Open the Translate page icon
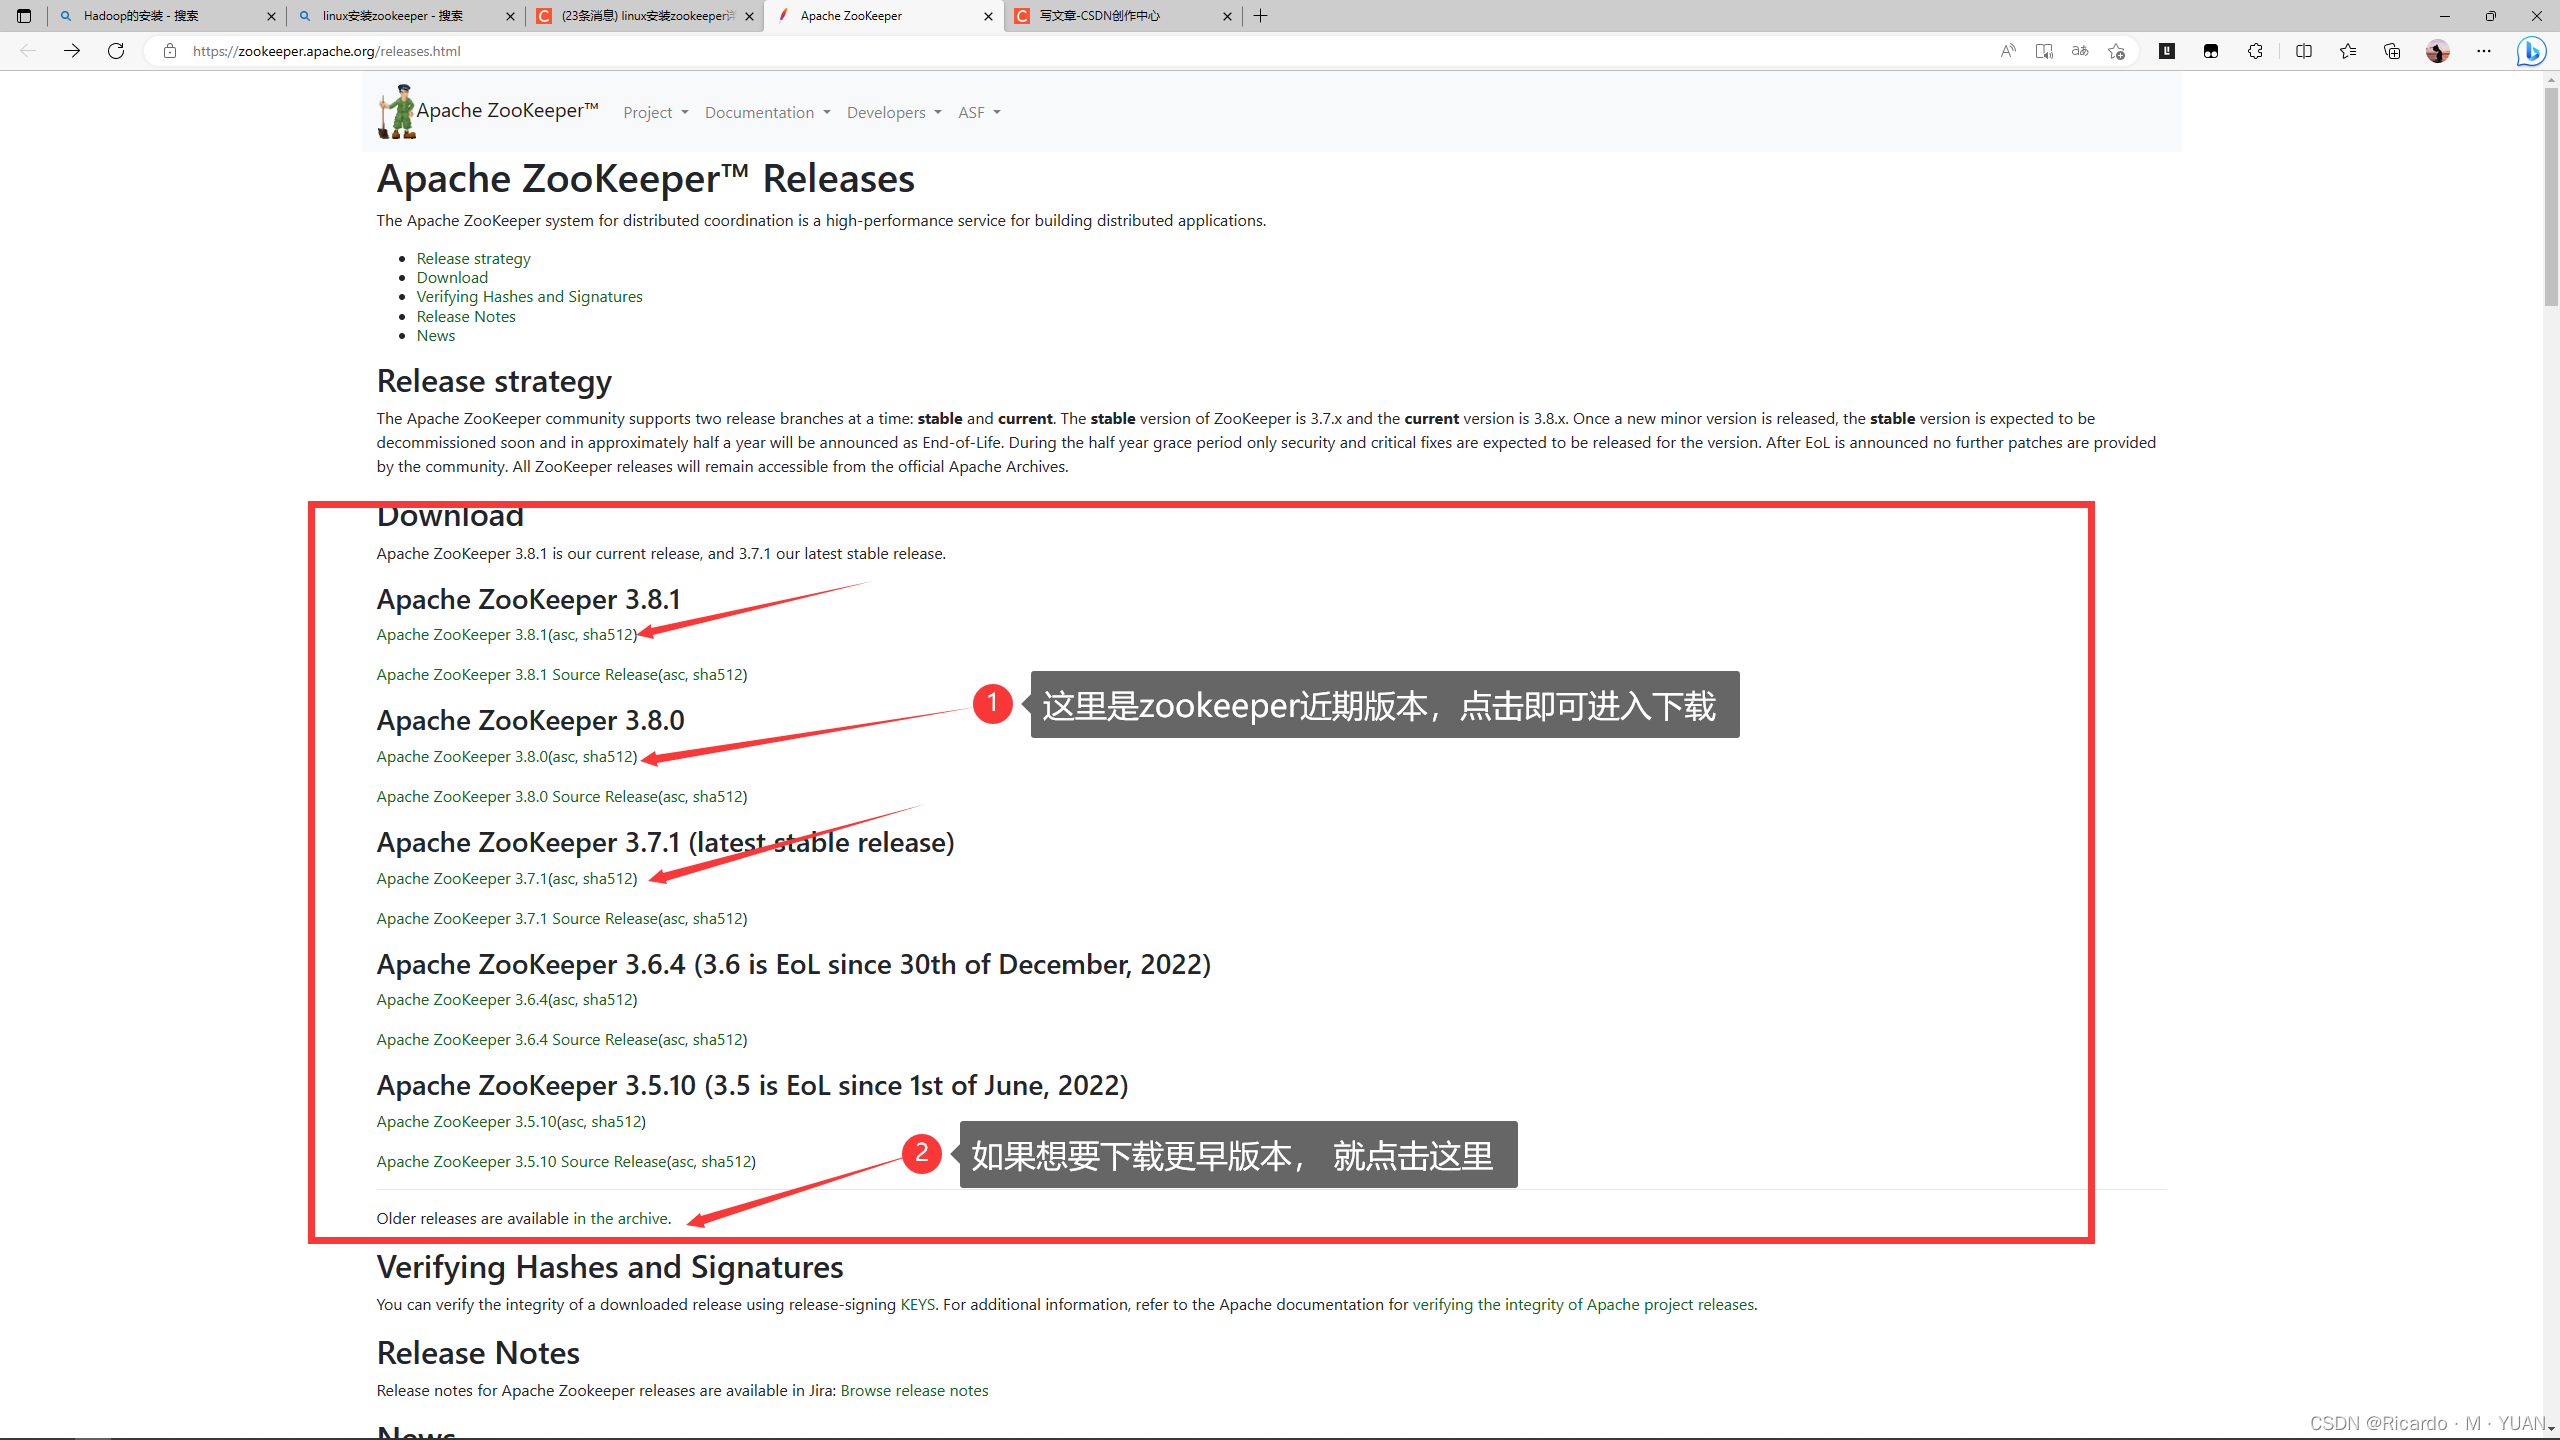The width and height of the screenshot is (2560, 1440). [x=2080, y=51]
